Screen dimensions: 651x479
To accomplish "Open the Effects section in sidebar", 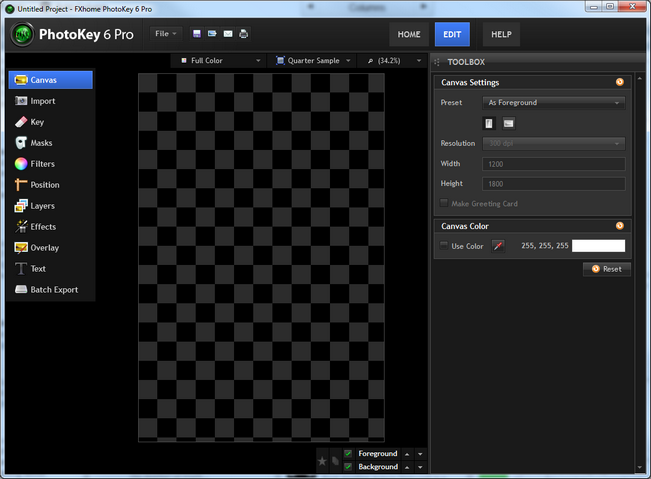I will (51, 227).
